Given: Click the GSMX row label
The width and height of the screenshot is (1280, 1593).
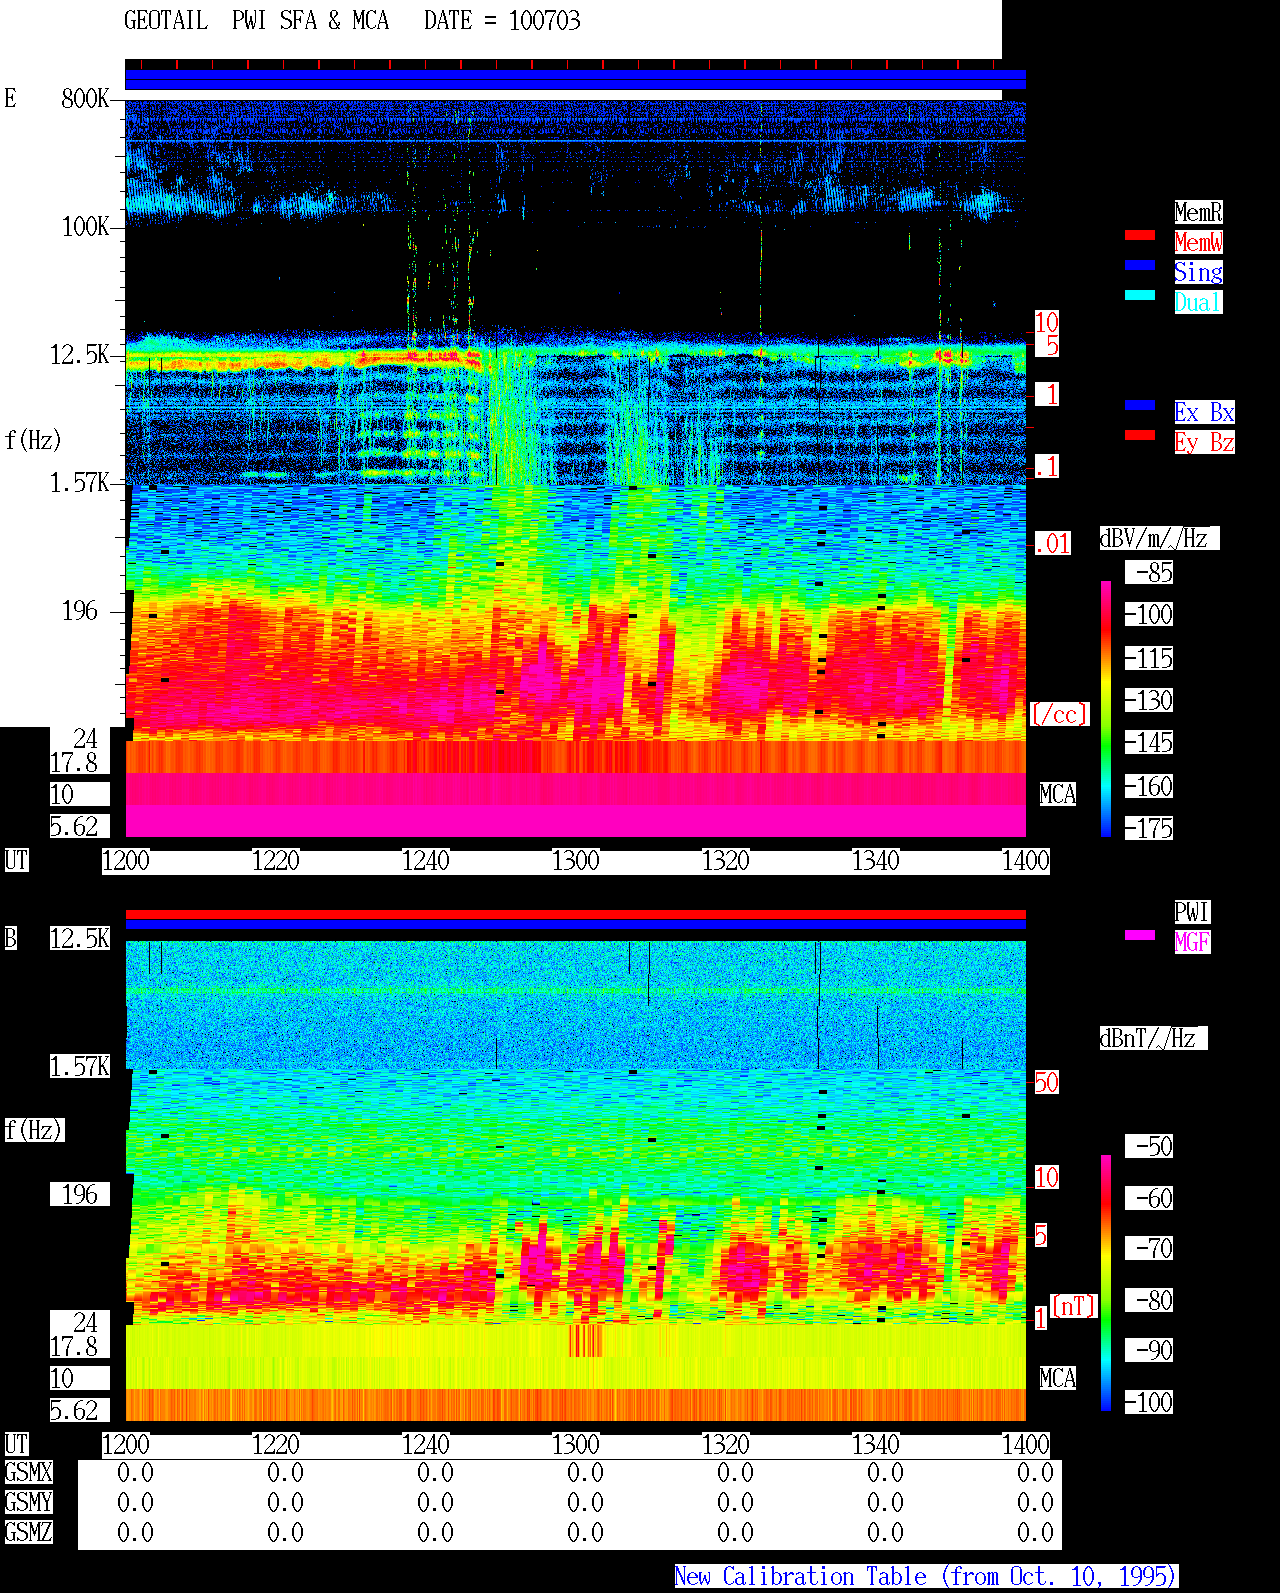Looking at the screenshot, I should click(x=28, y=1473).
